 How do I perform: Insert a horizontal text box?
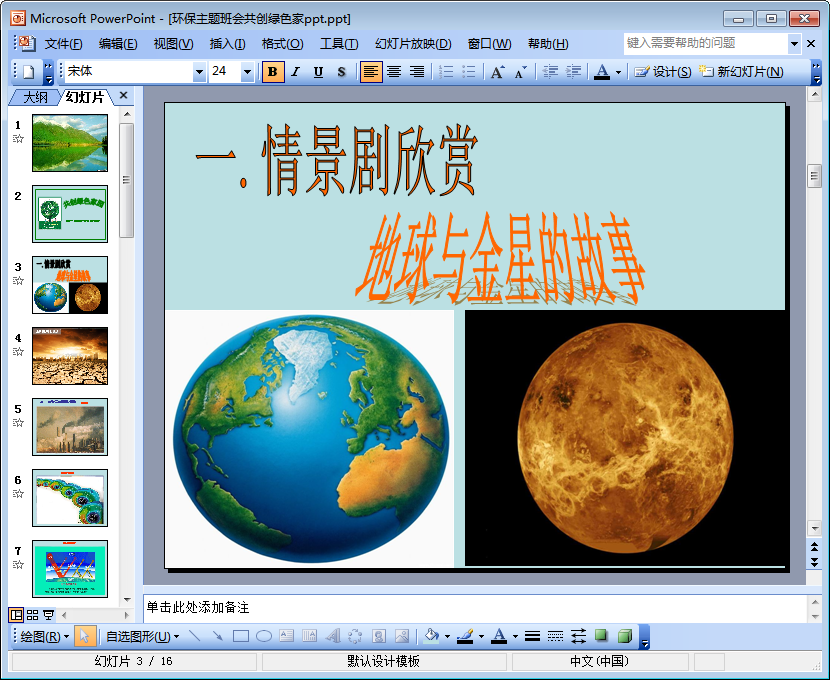[286, 637]
